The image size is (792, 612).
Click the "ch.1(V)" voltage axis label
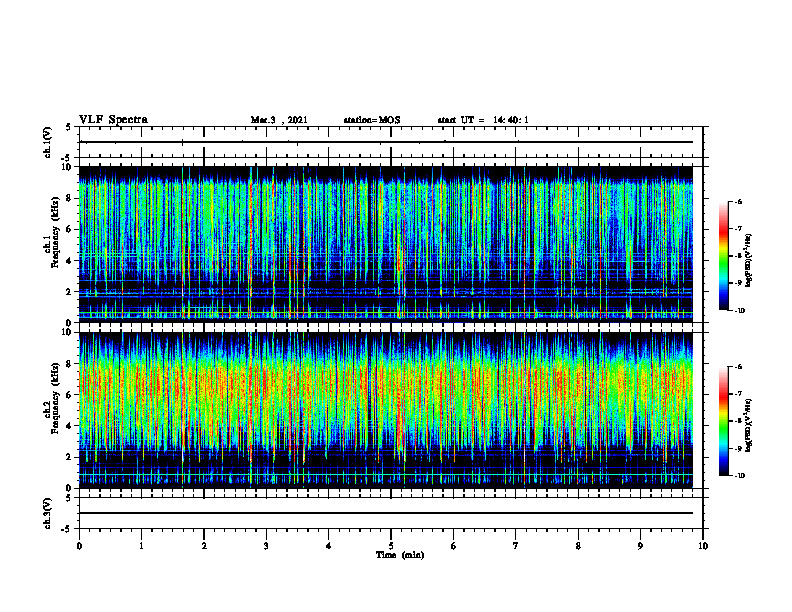[47, 142]
